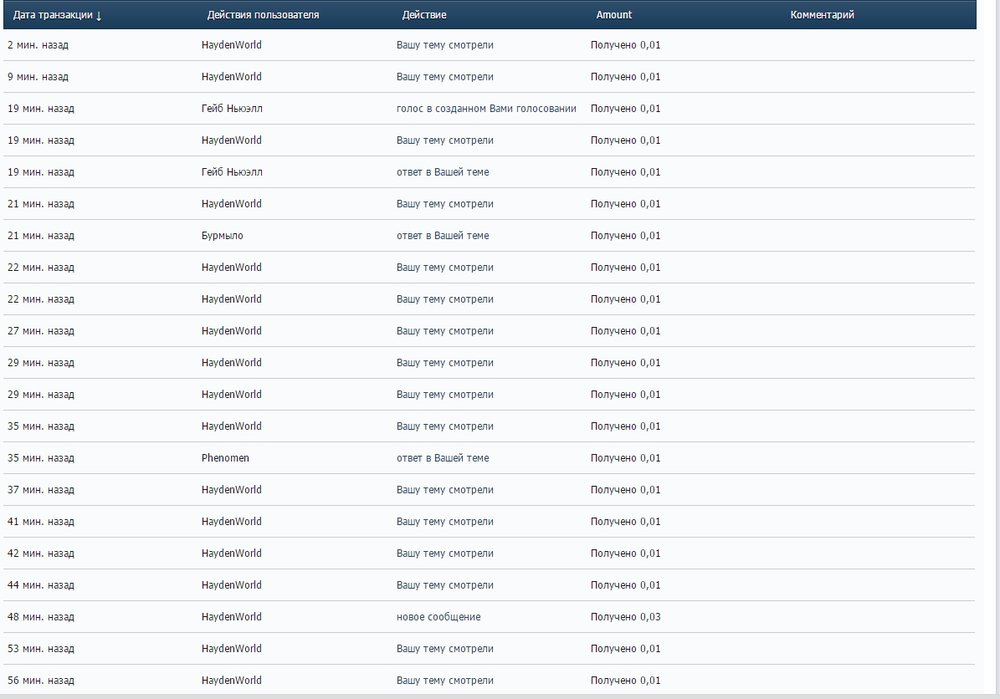Sort the table by Amount header
1000x699 pixels.
pyautogui.click(x=614, y=15)
